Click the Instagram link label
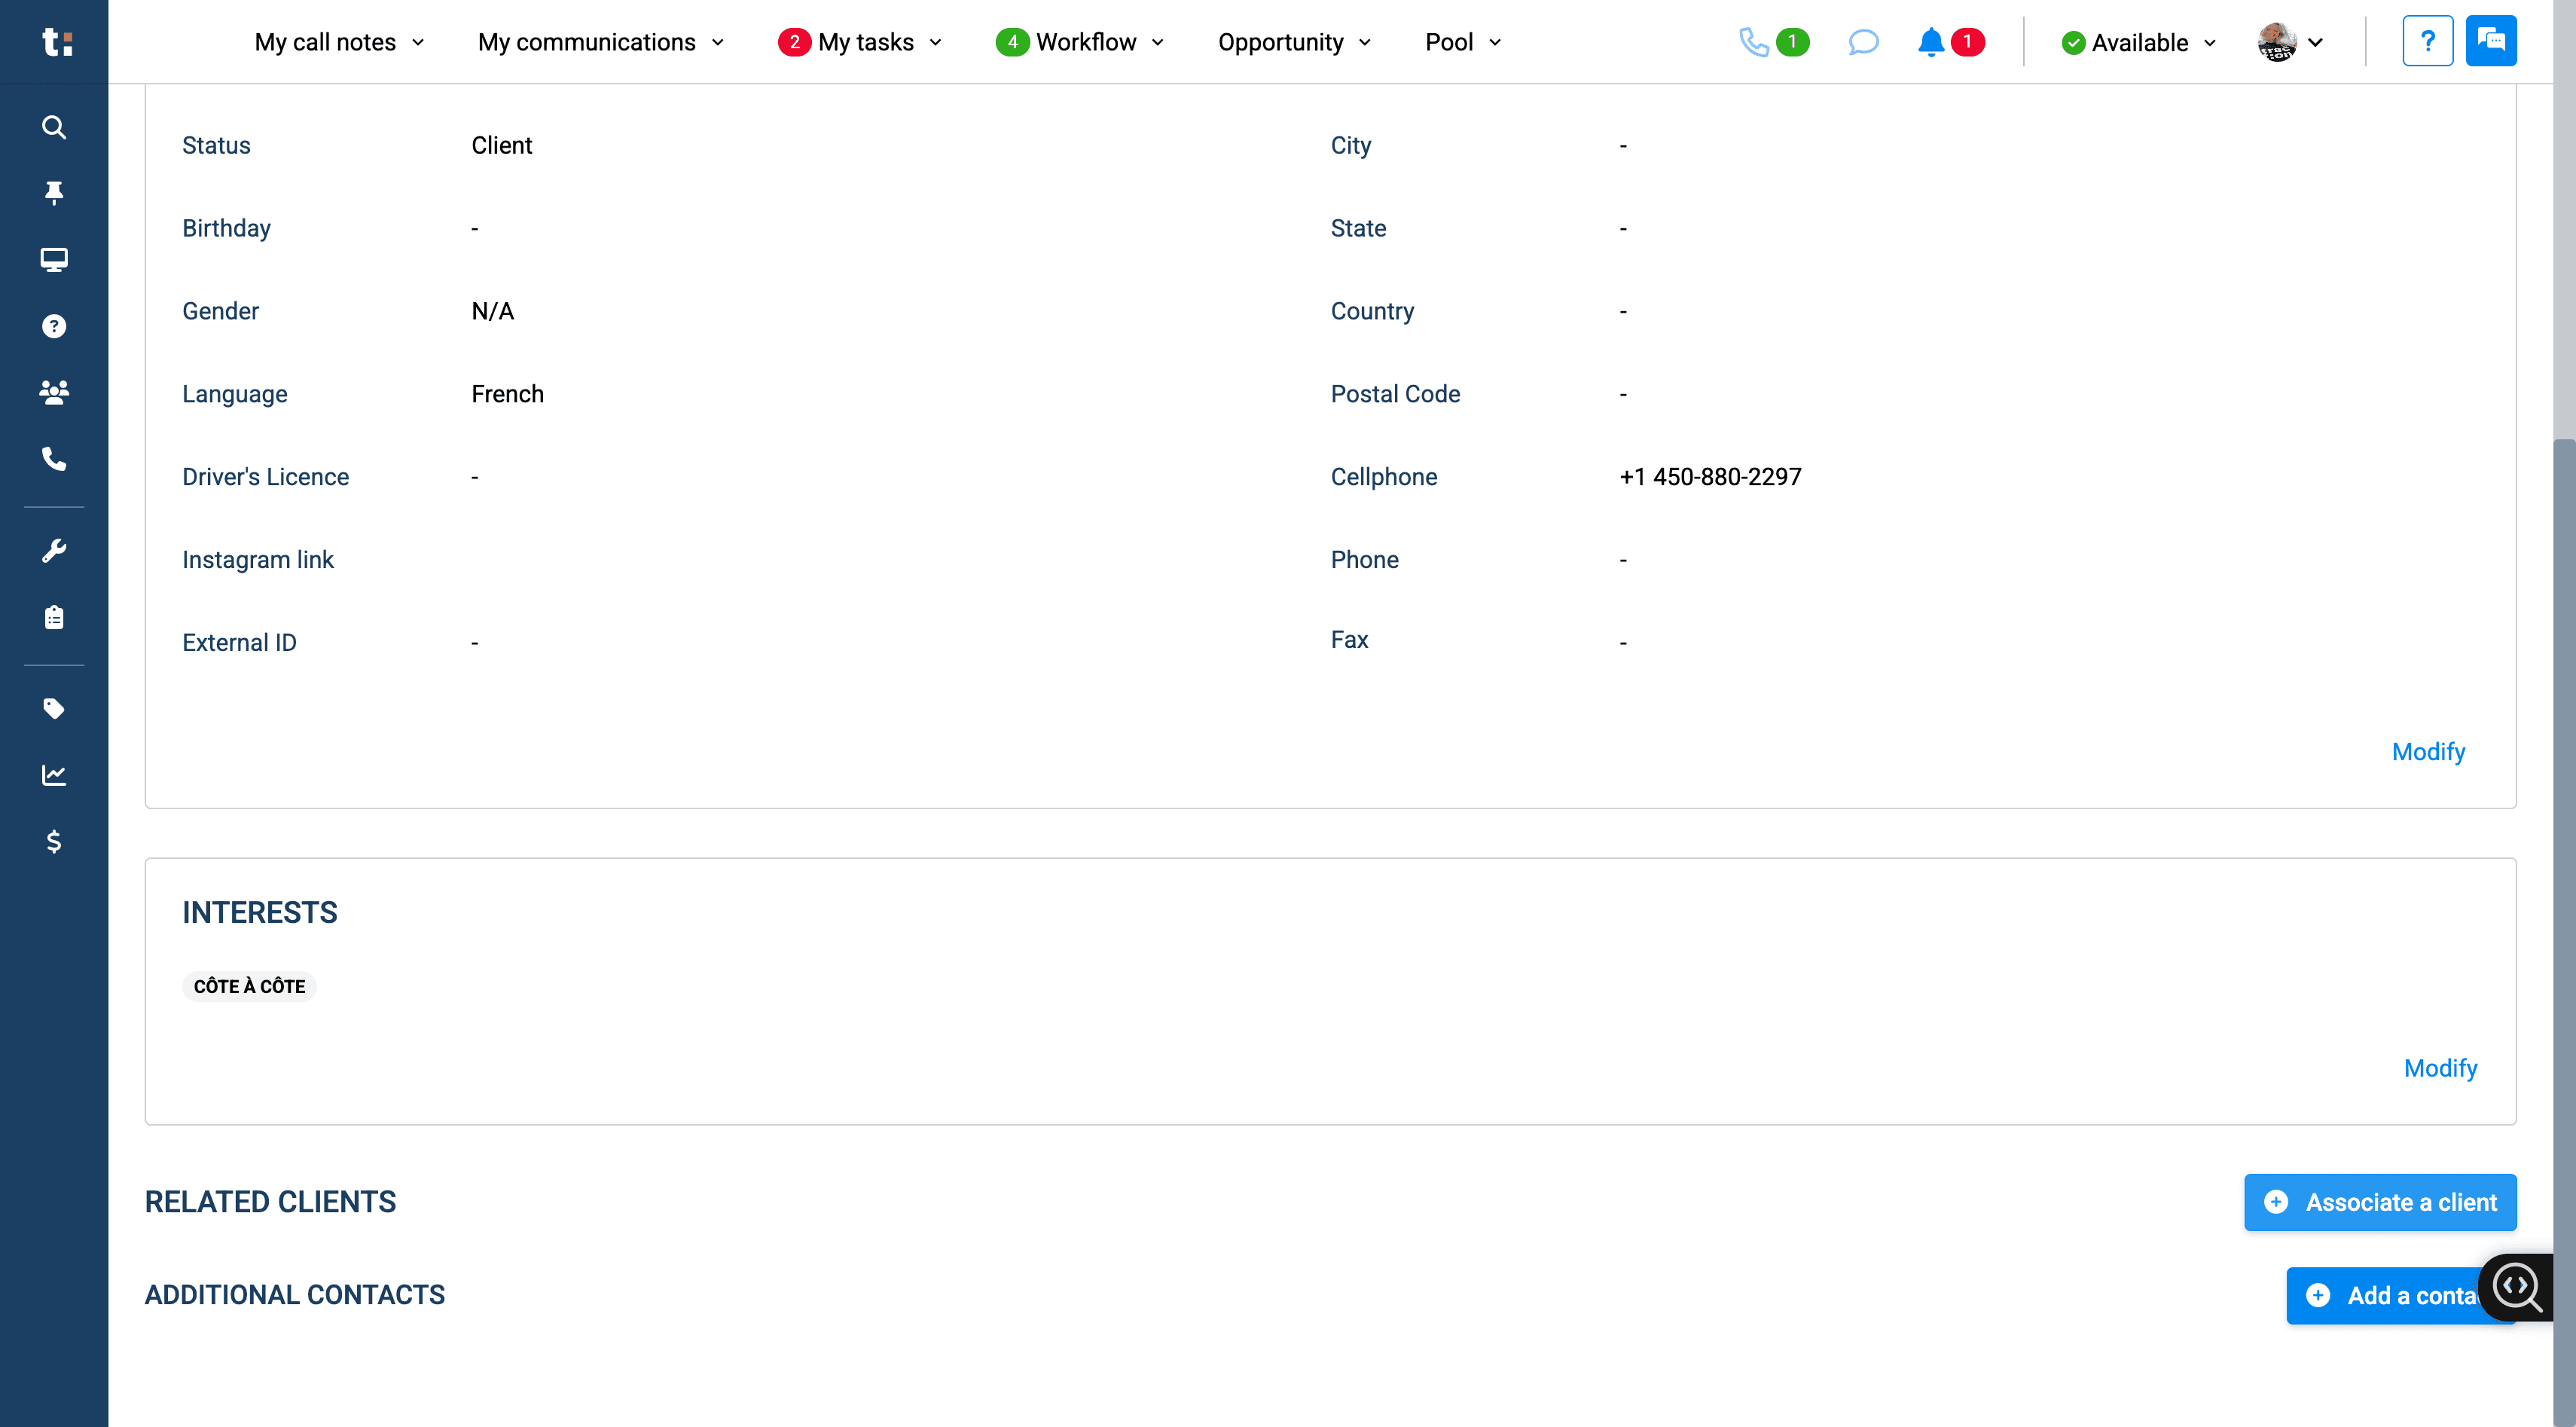This screenshot has width=2576, height=1427. click(257, 560)
